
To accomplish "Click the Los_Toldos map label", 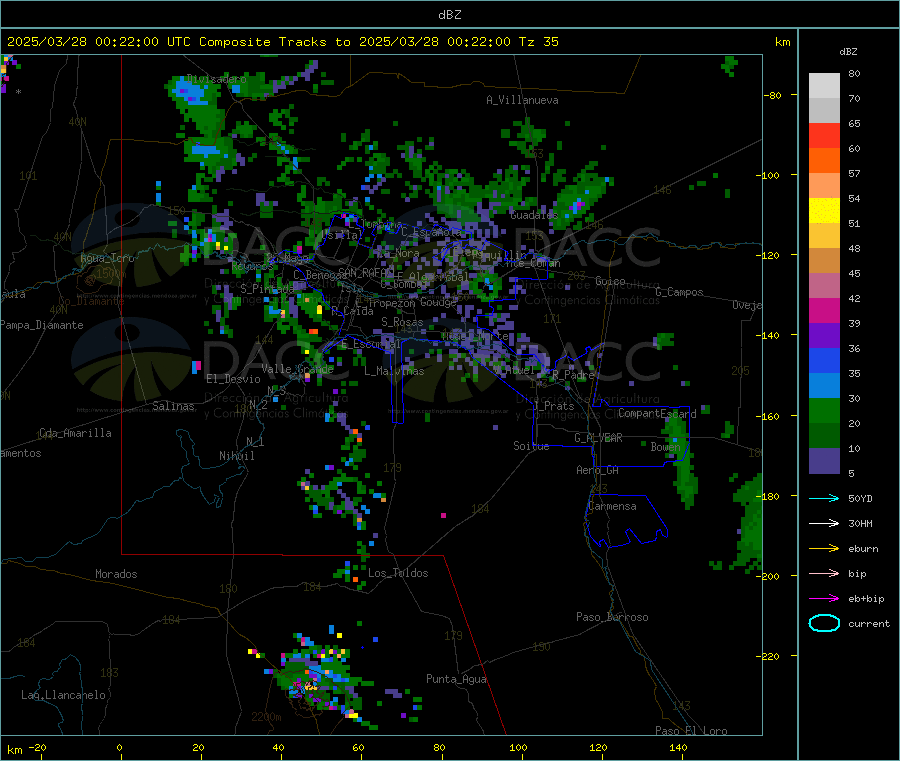I will 398,573.
